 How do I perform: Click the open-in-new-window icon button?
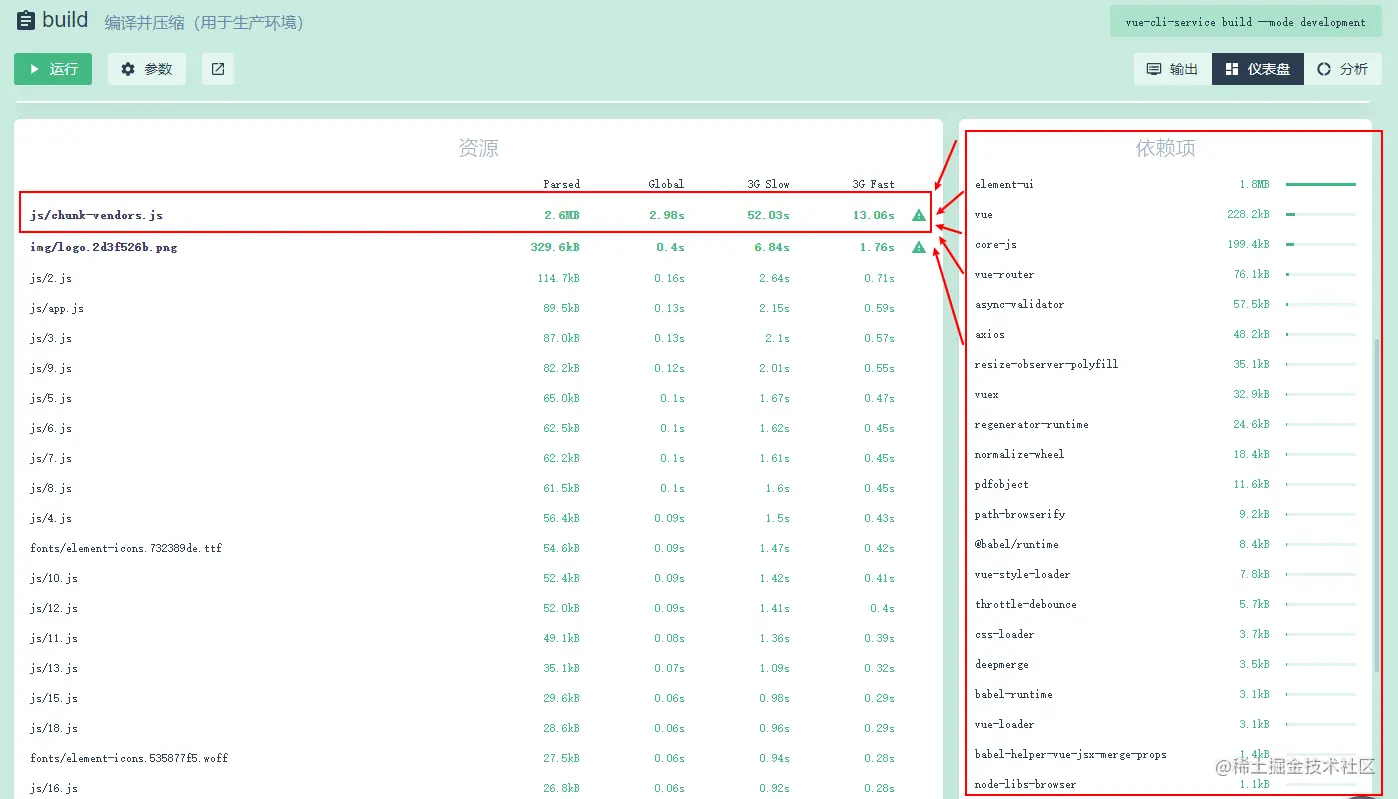[218, 69]
